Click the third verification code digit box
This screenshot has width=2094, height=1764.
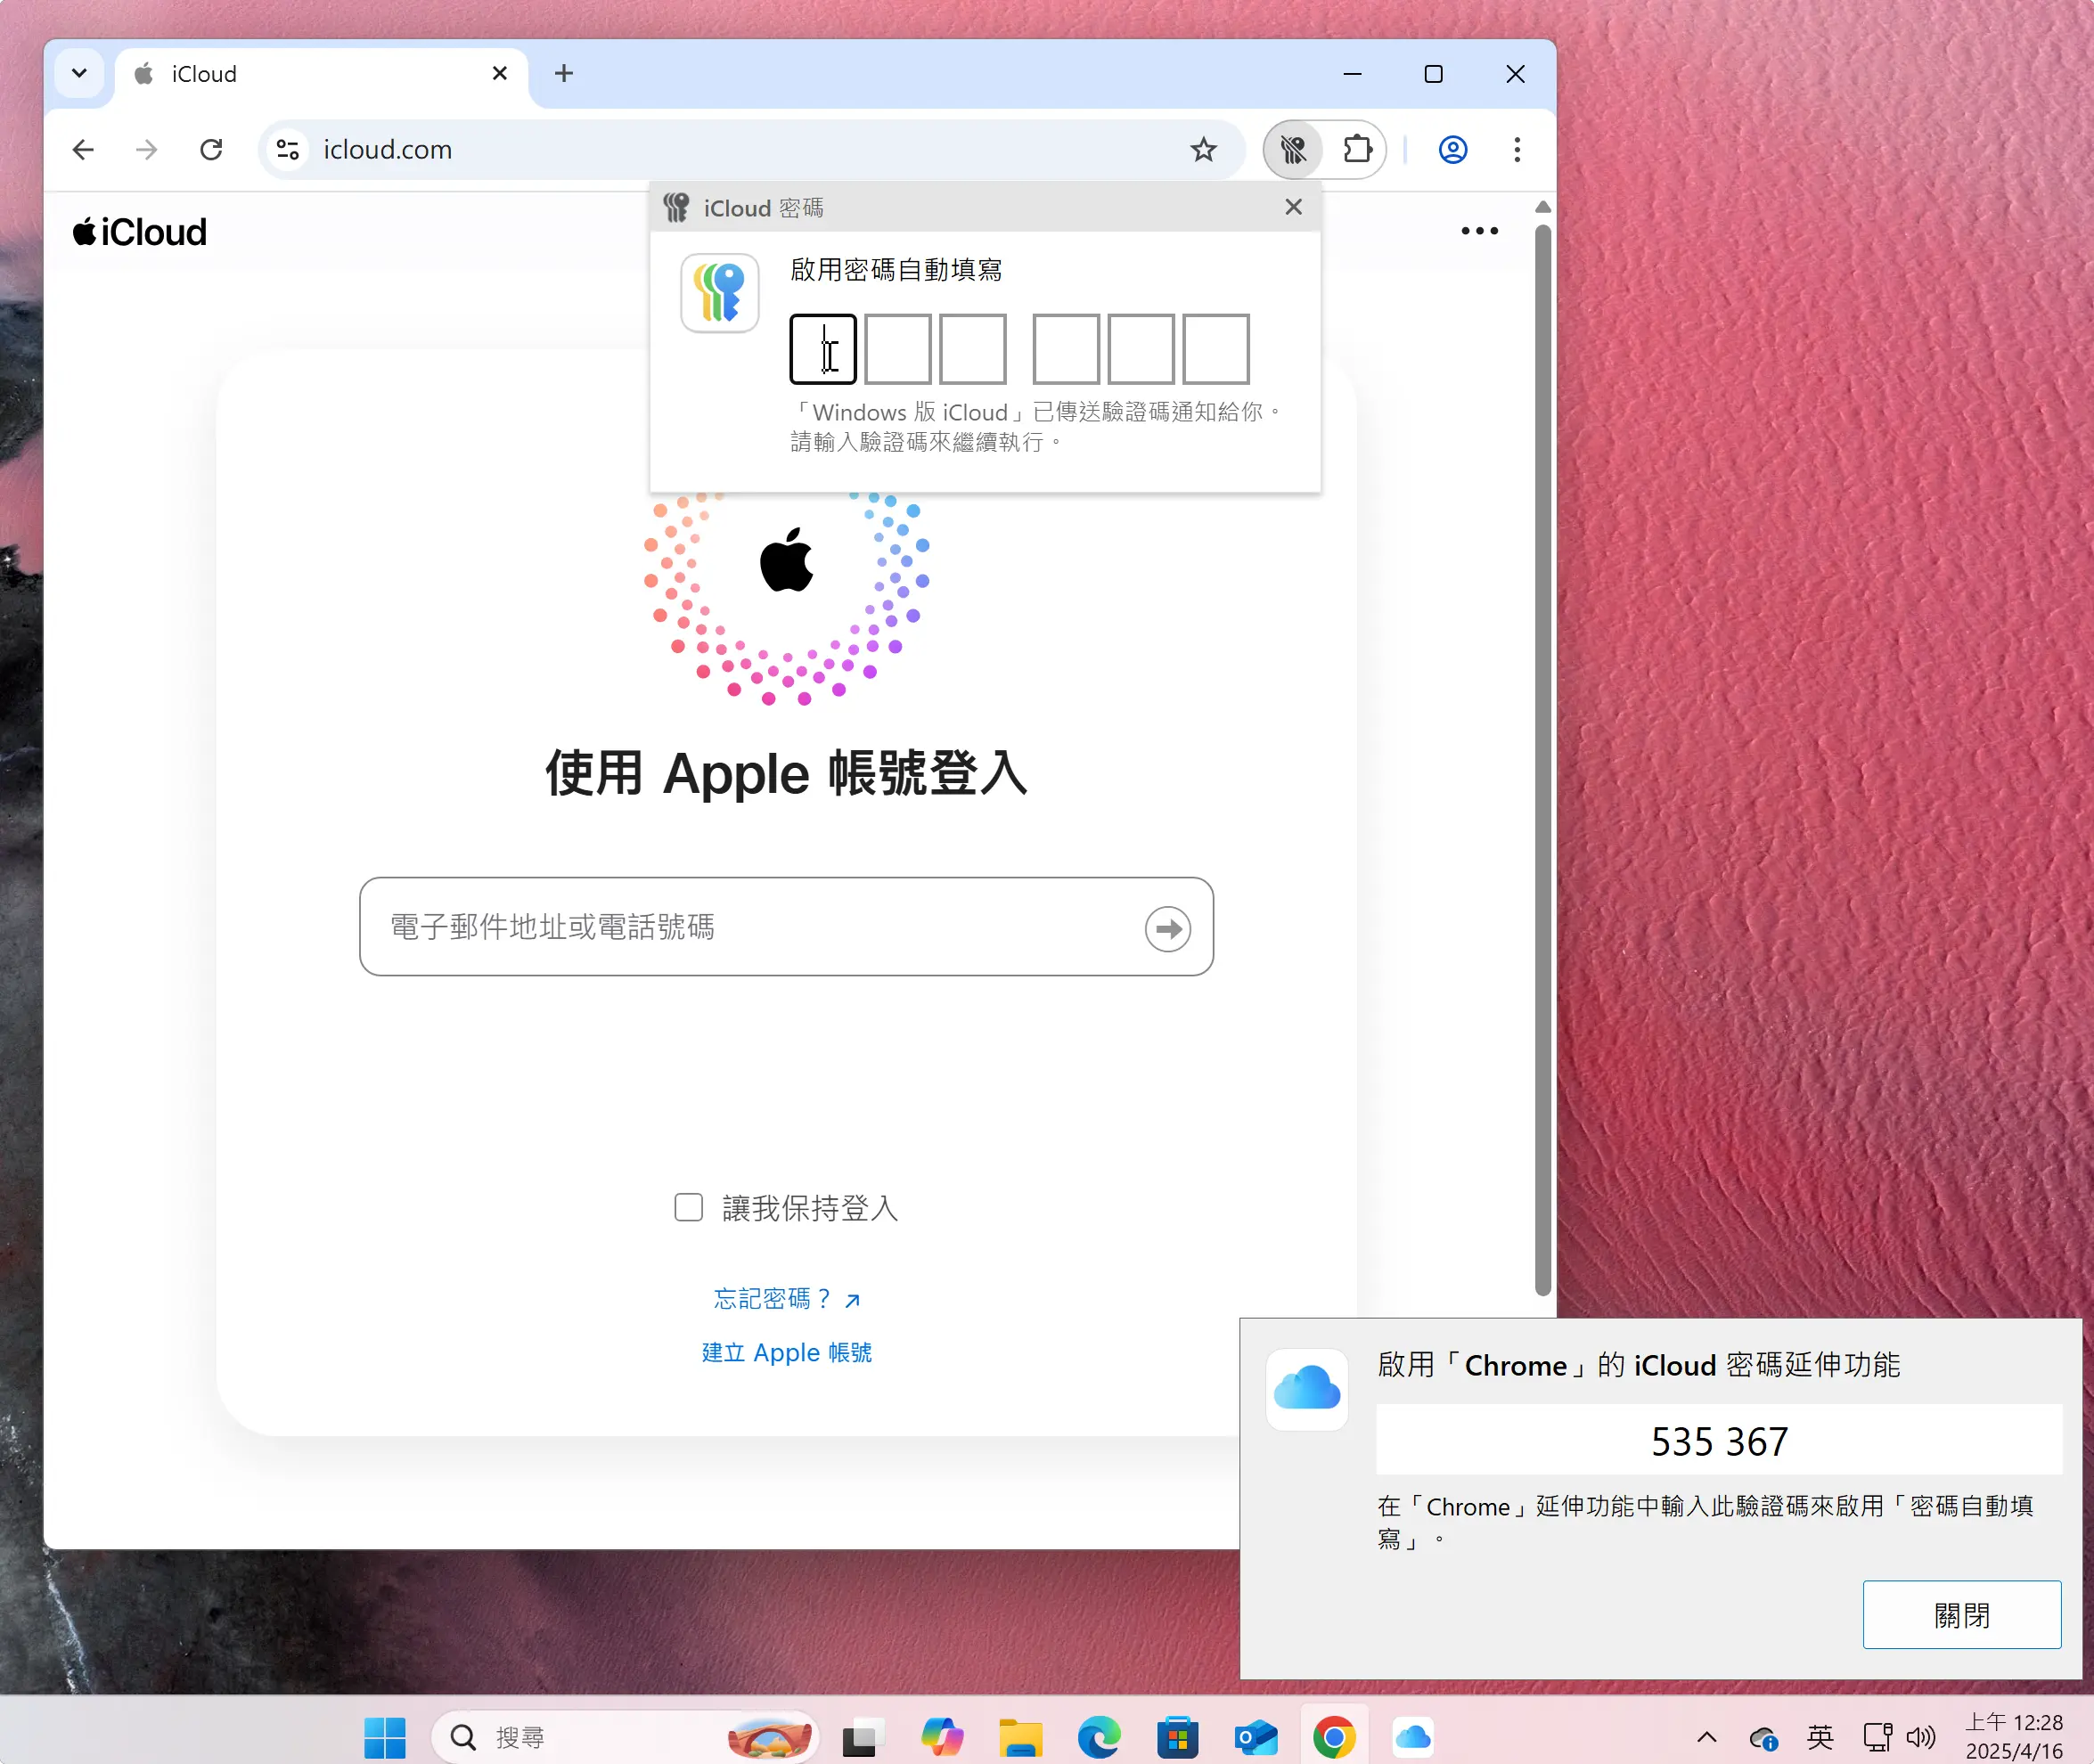pyautogui.click(x=973, y=349)
